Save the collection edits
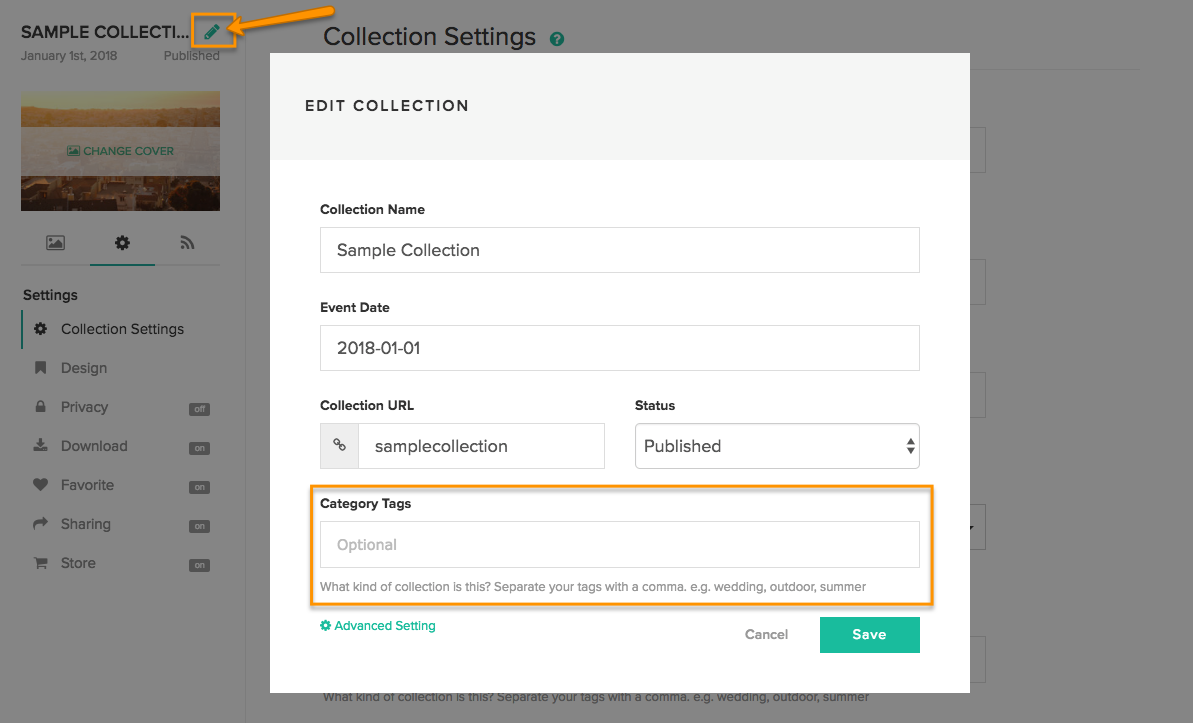 click(x=870, y=635)
